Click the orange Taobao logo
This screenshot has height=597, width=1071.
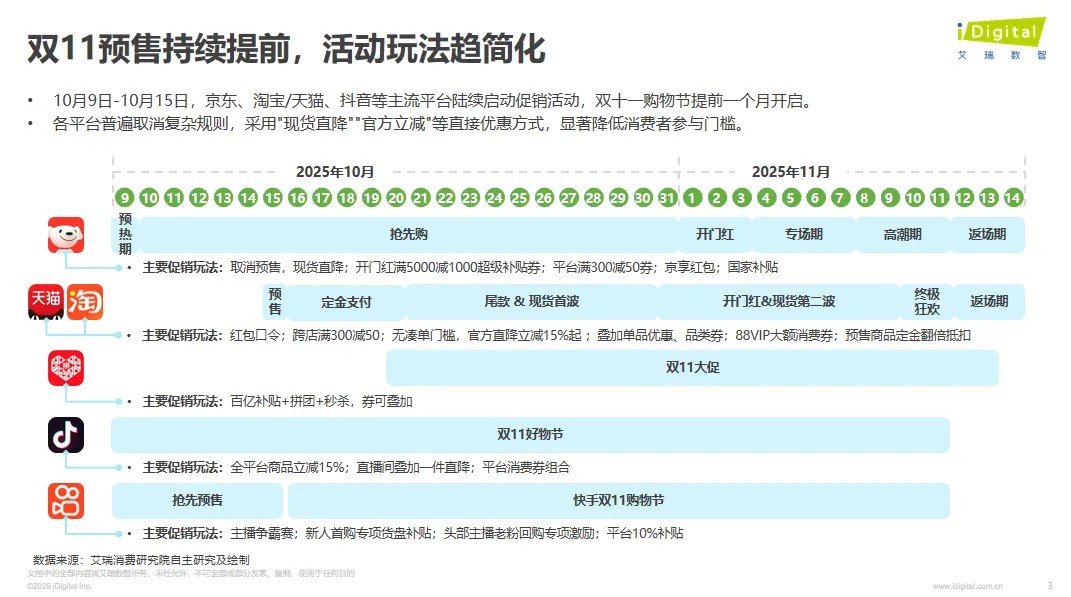click(85, 302)
